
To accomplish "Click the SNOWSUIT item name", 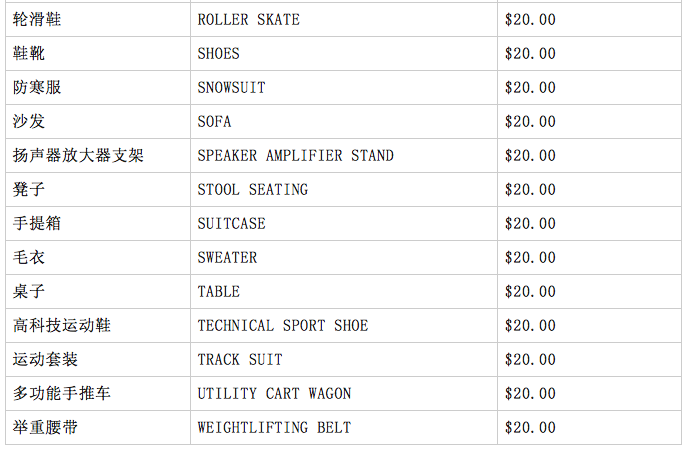I will 231,88.
